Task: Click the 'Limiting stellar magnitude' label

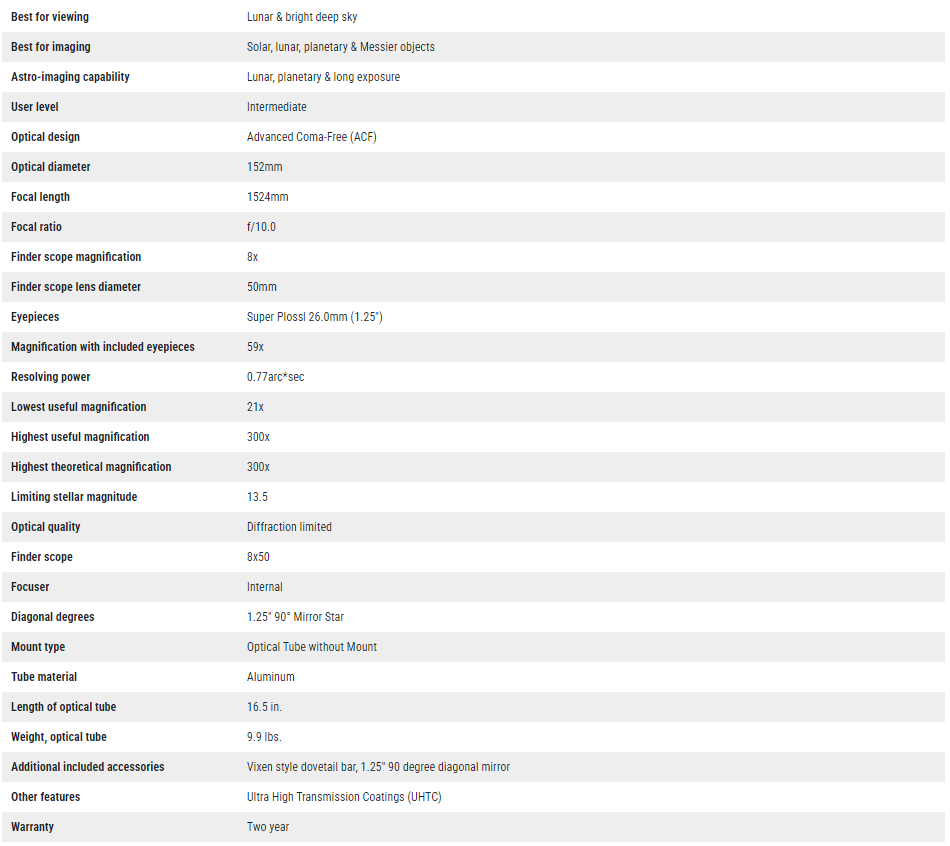Action: pyautogui.click(x=74, y=497)
